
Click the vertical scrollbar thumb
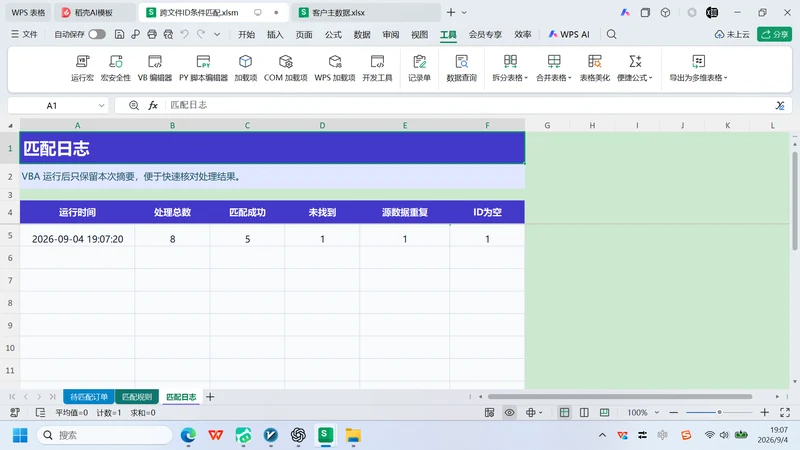(794, 201)
